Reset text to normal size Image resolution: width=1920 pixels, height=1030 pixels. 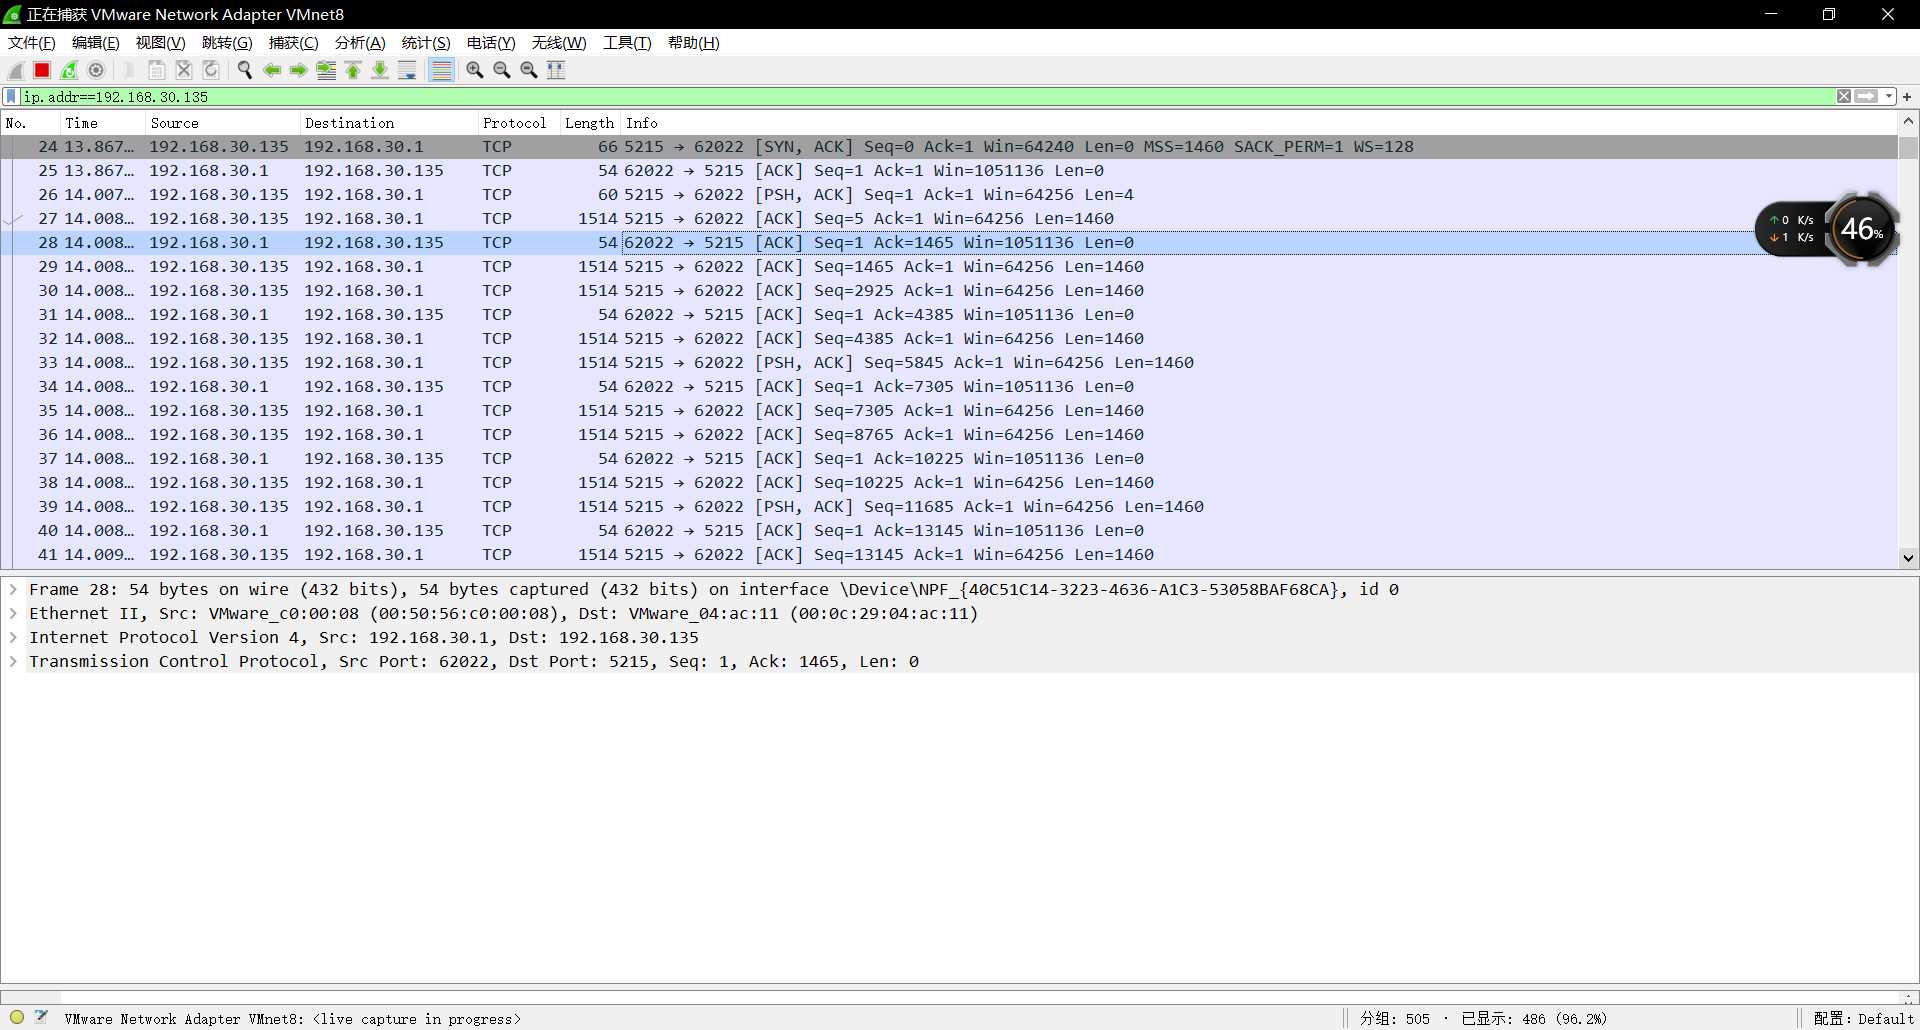(x=529, y=70)
